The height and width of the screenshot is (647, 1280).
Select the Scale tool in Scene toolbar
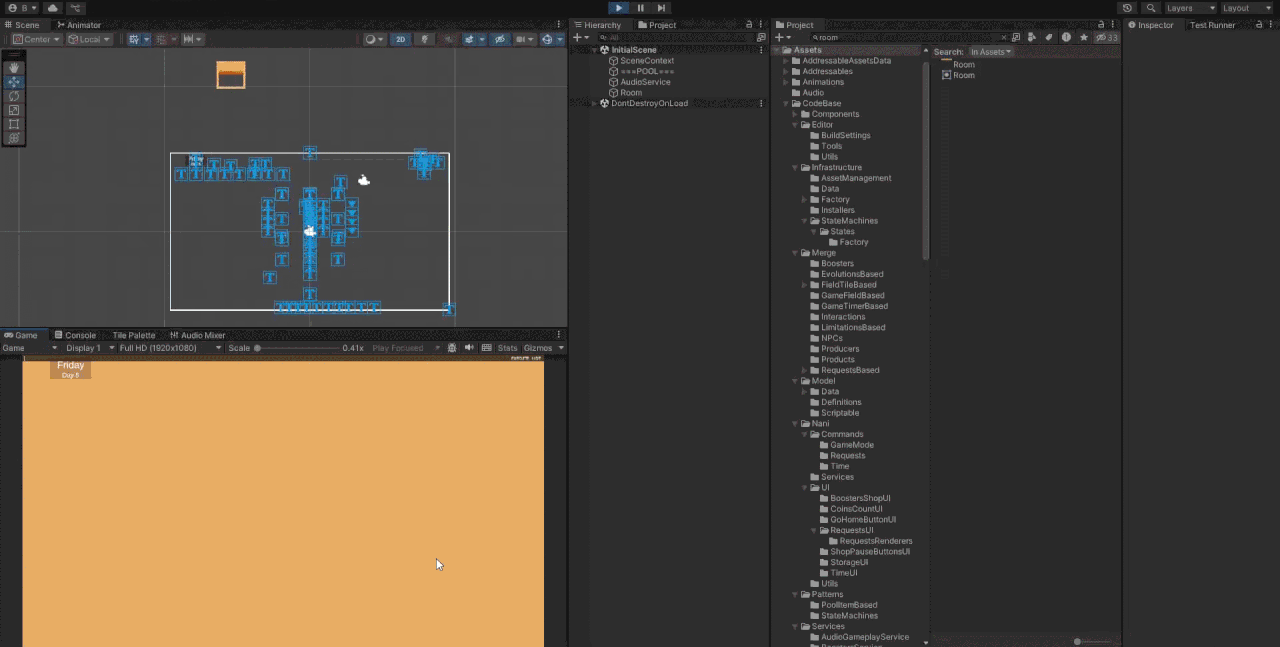coord(14,110)
